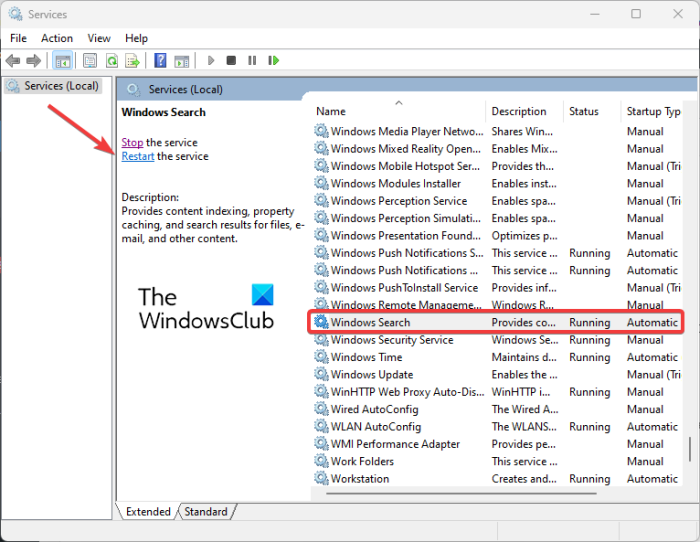This screenshot has height=542, width=700.
Task: Click the Restart the service link
Action: point(138,156)
